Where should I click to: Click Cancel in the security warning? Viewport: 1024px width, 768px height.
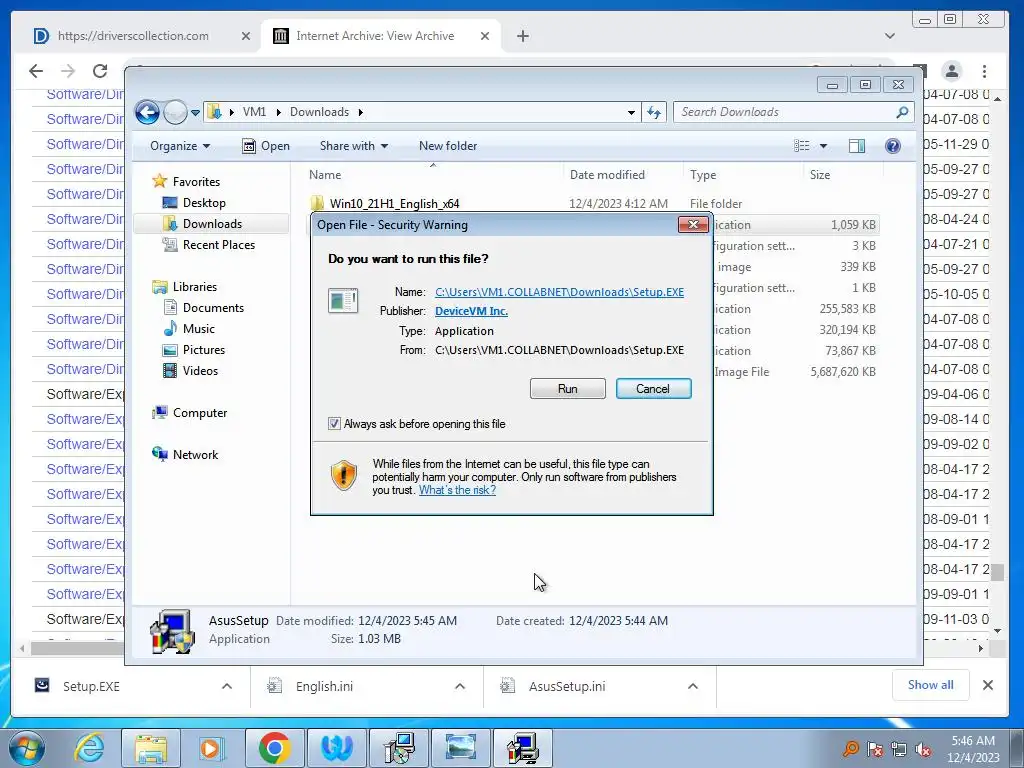[653, 389]
